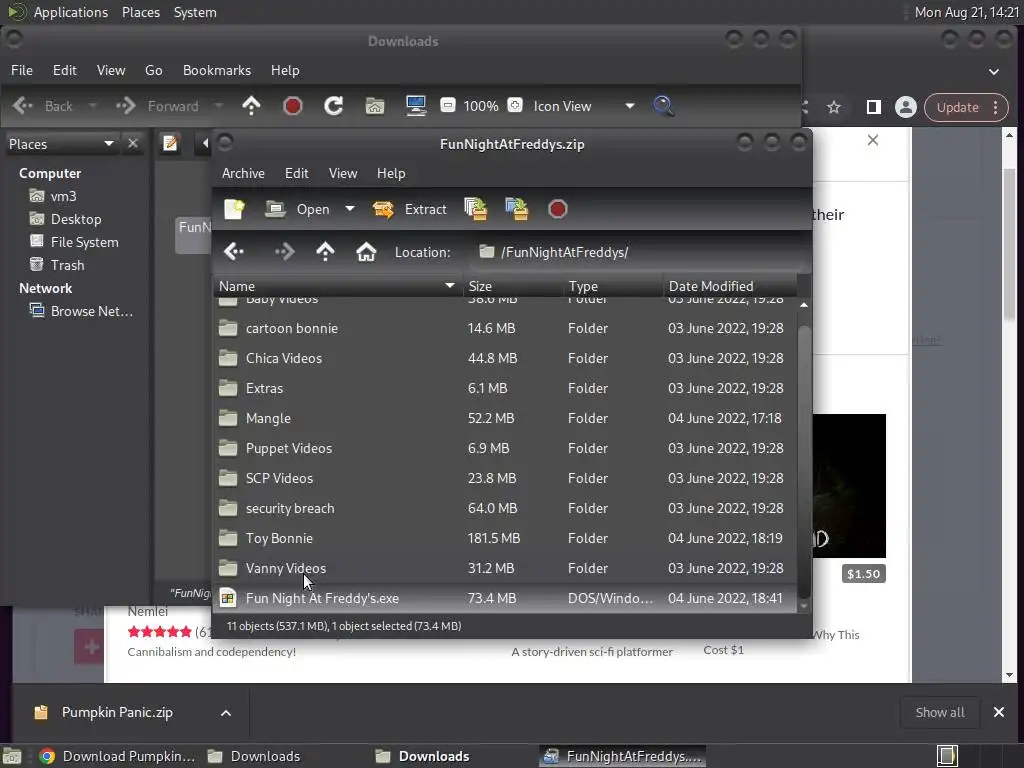
Task: Go back in archive location history
Action: pos(234,252)
